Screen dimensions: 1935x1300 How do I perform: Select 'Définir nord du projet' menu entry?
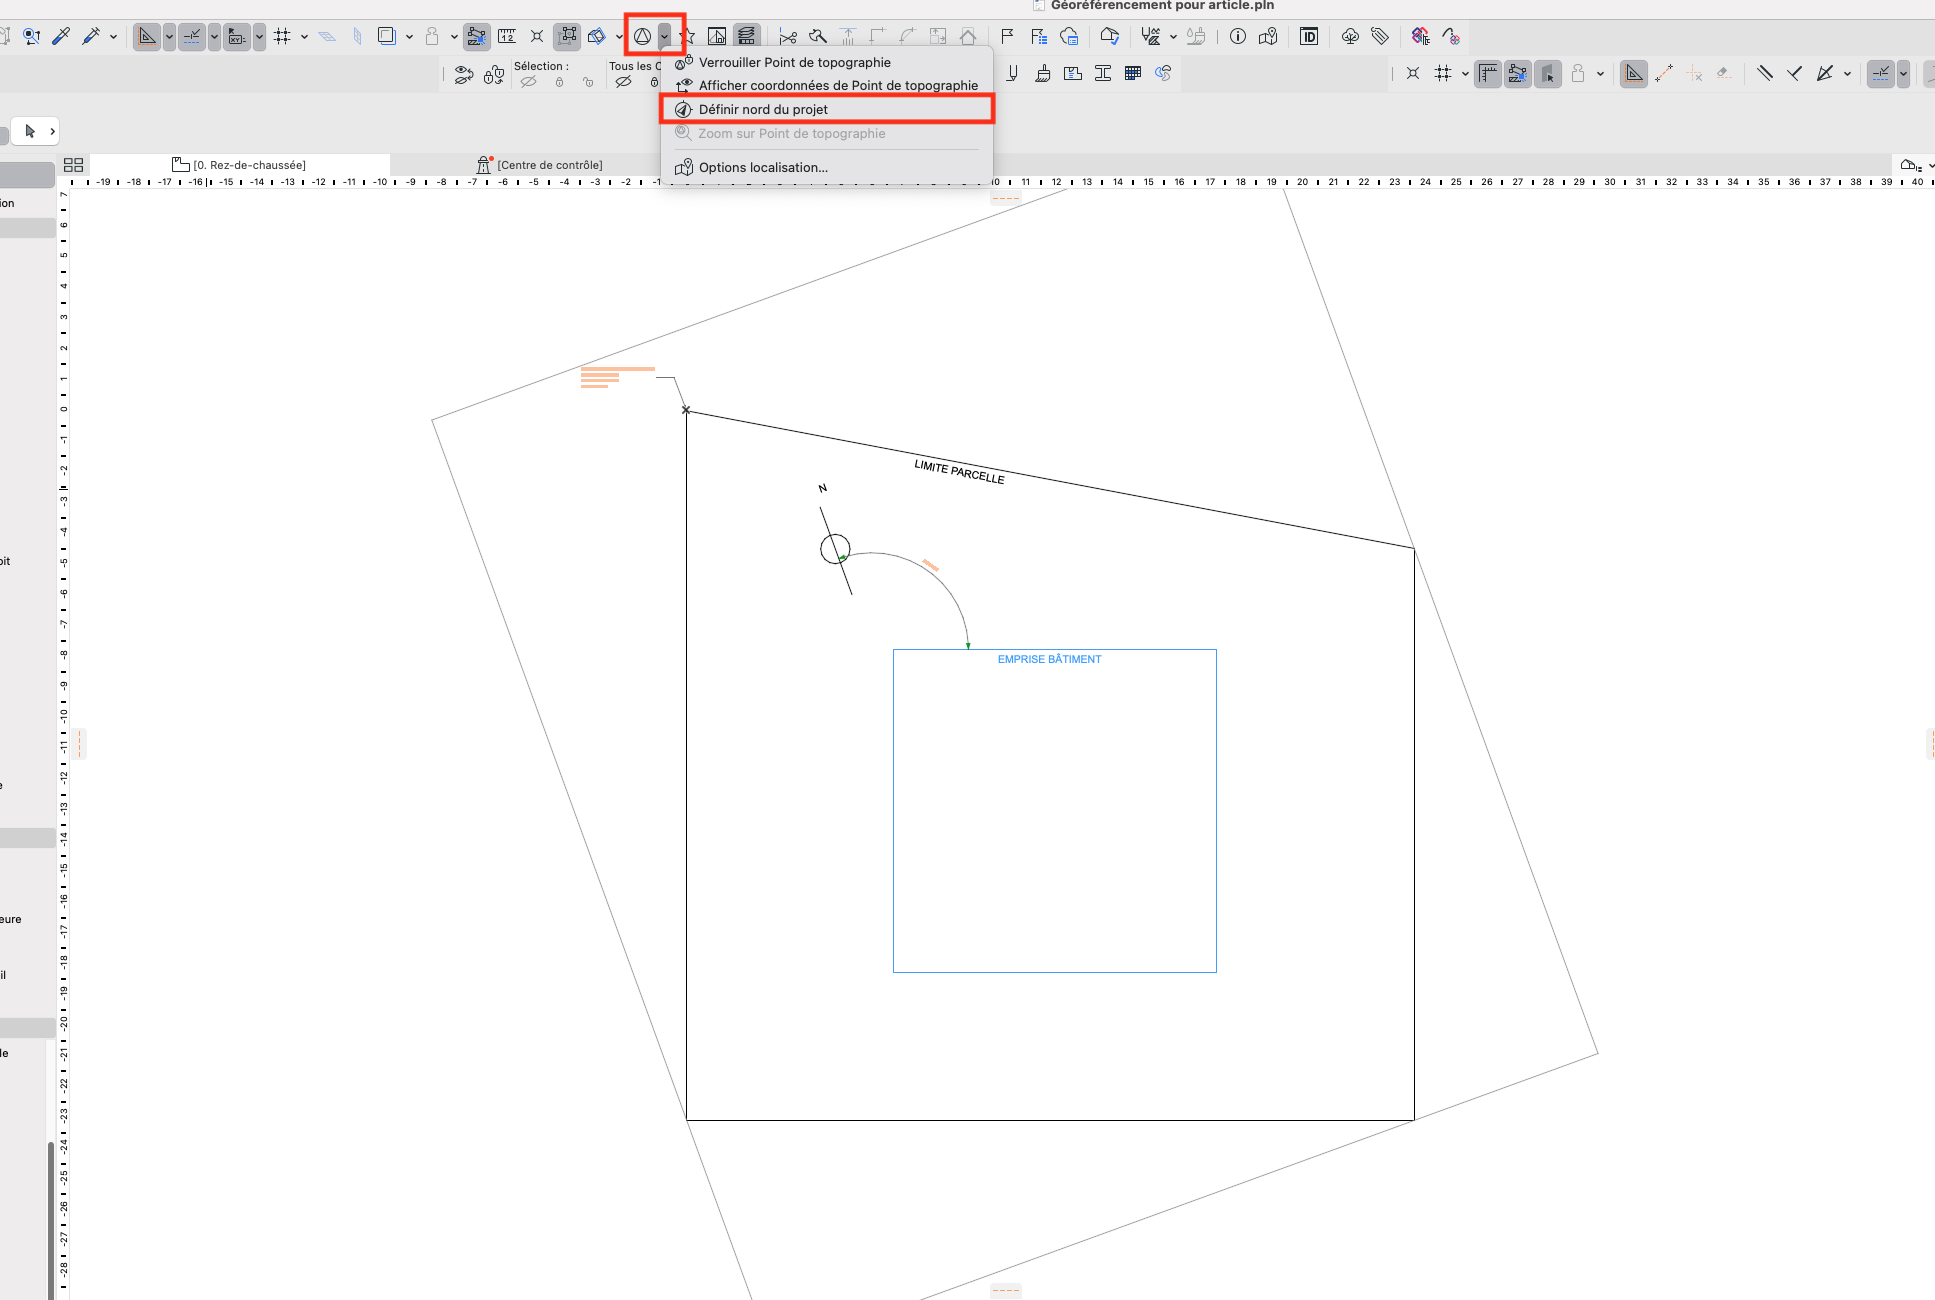click(827, 109)
